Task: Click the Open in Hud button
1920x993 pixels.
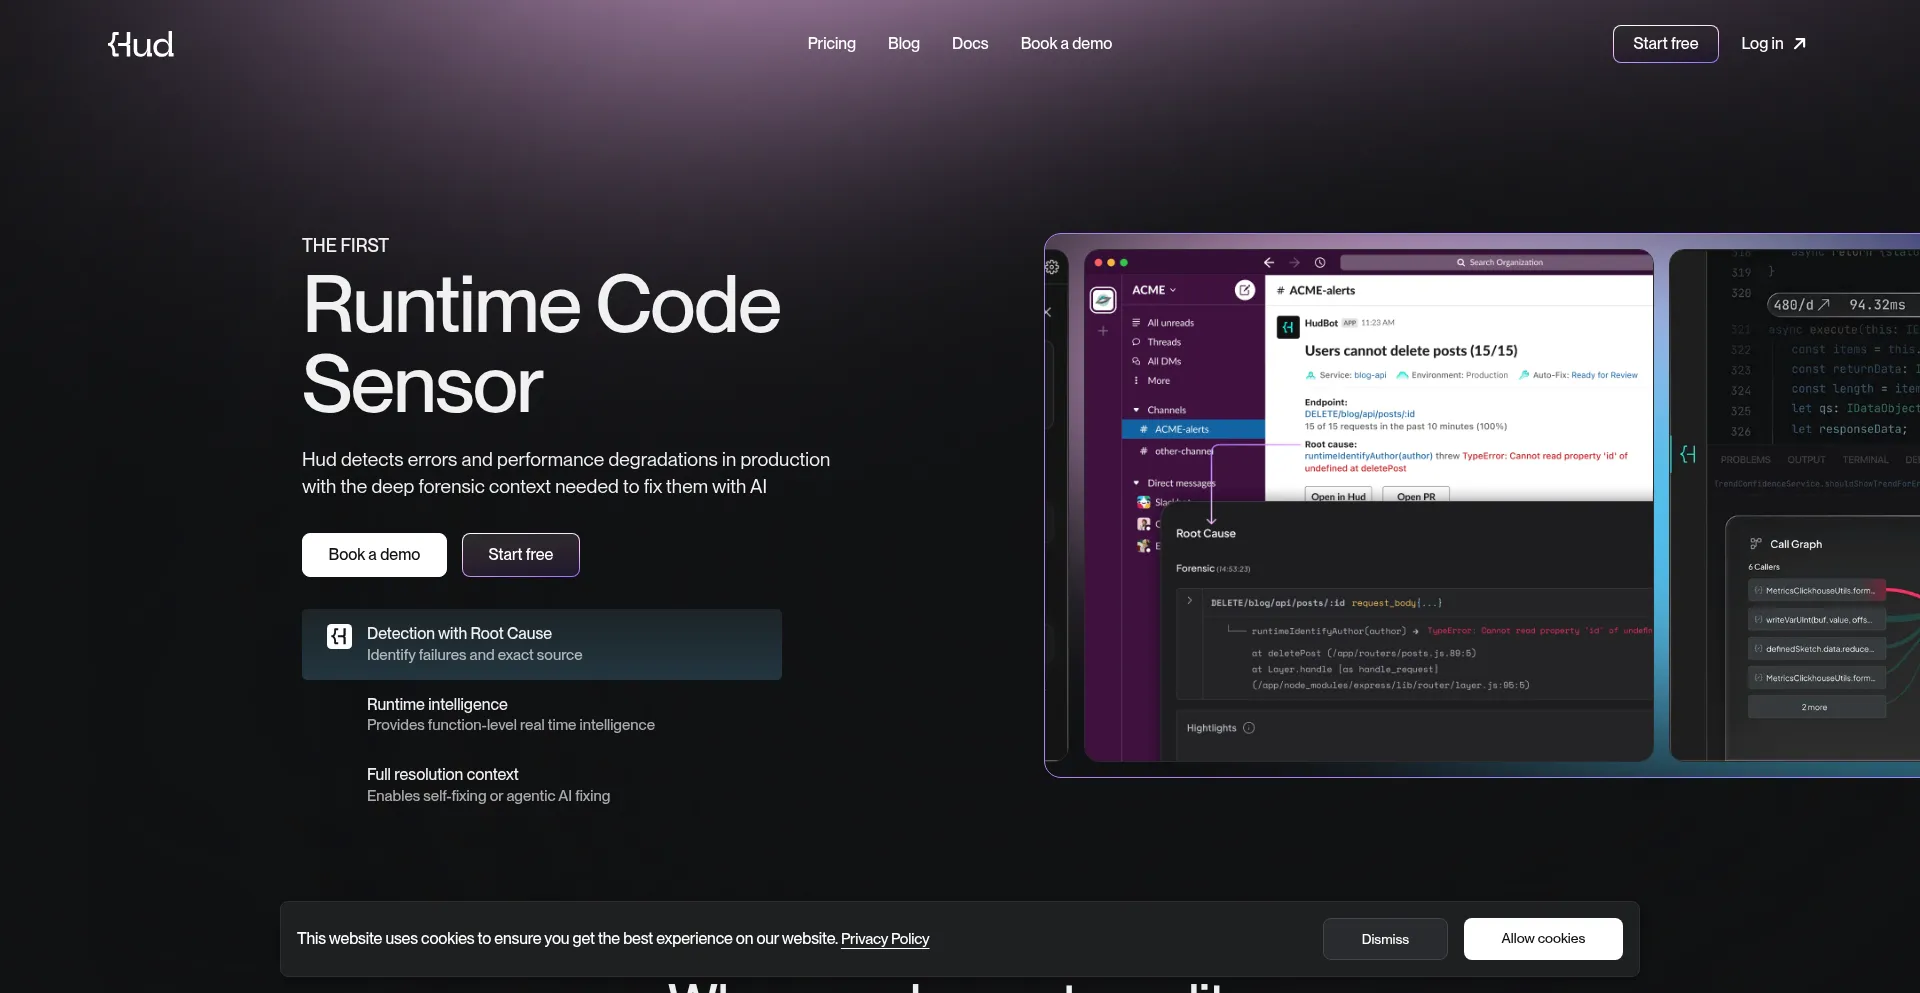Action: [1338, 496]
